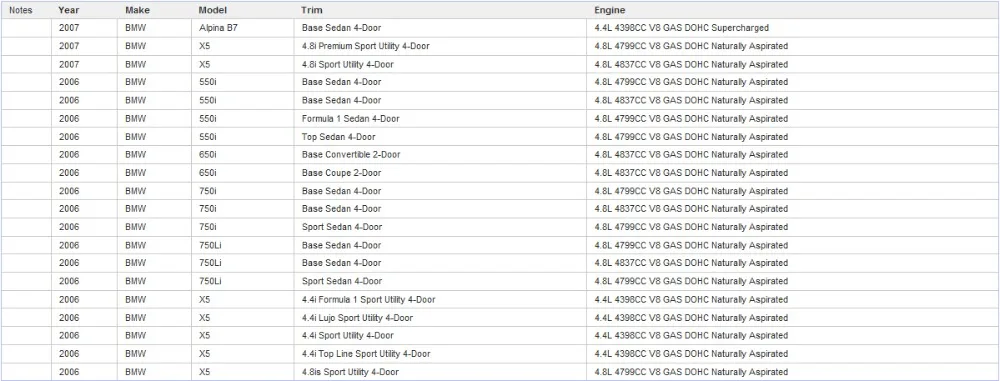Select Sport Sedan 4-Door in the 750Li row

(x=342, y=281)
